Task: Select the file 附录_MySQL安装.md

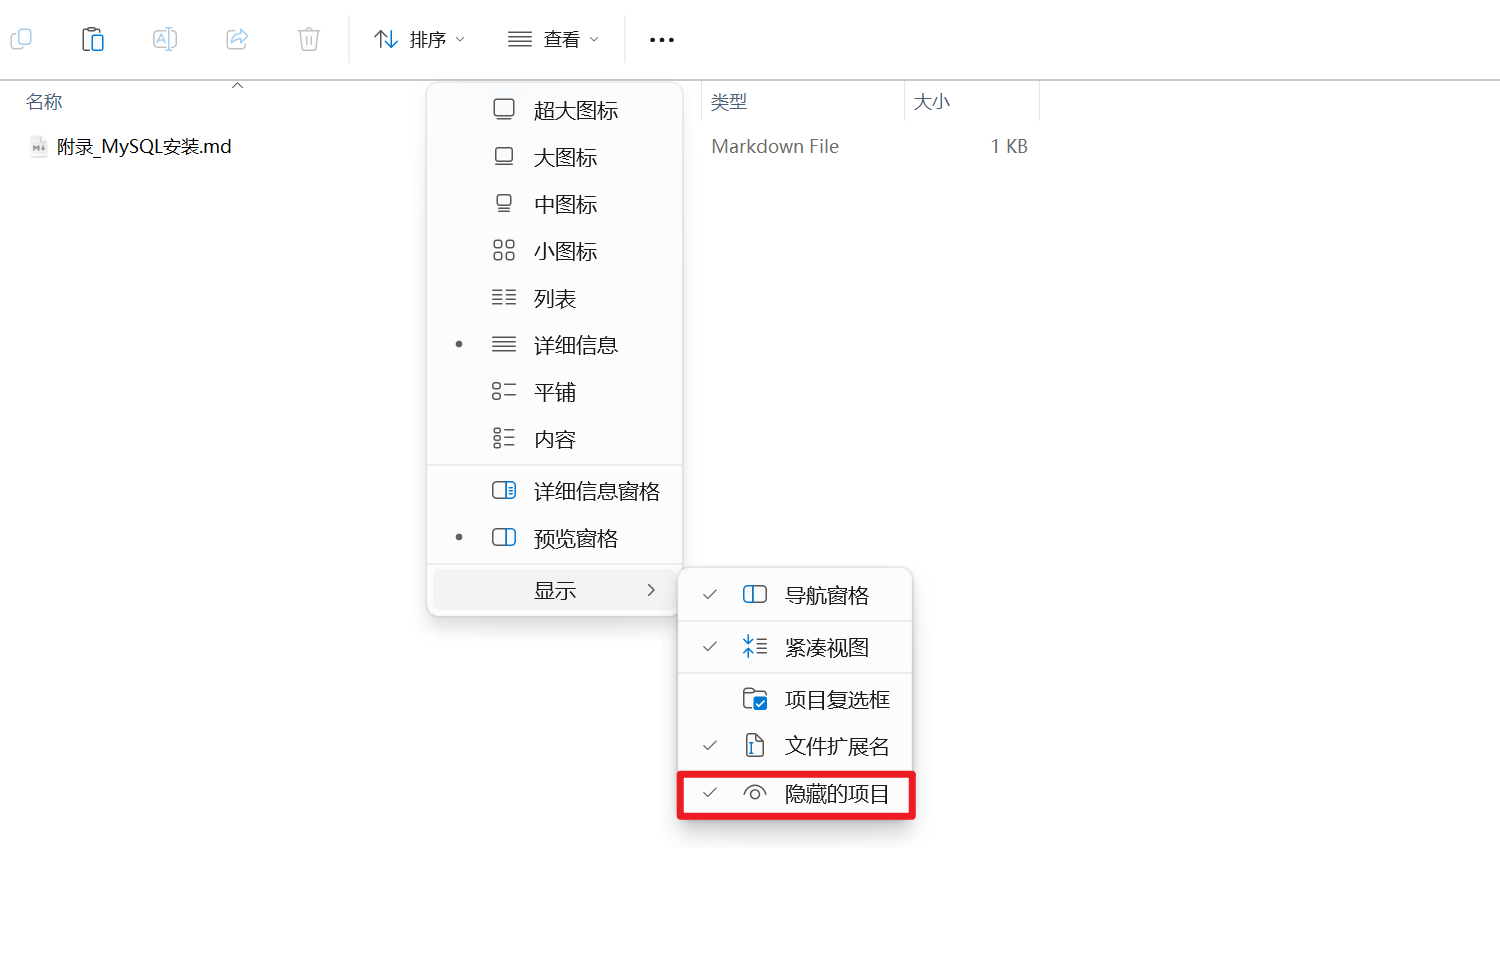Action: click(x=144, y=147)
